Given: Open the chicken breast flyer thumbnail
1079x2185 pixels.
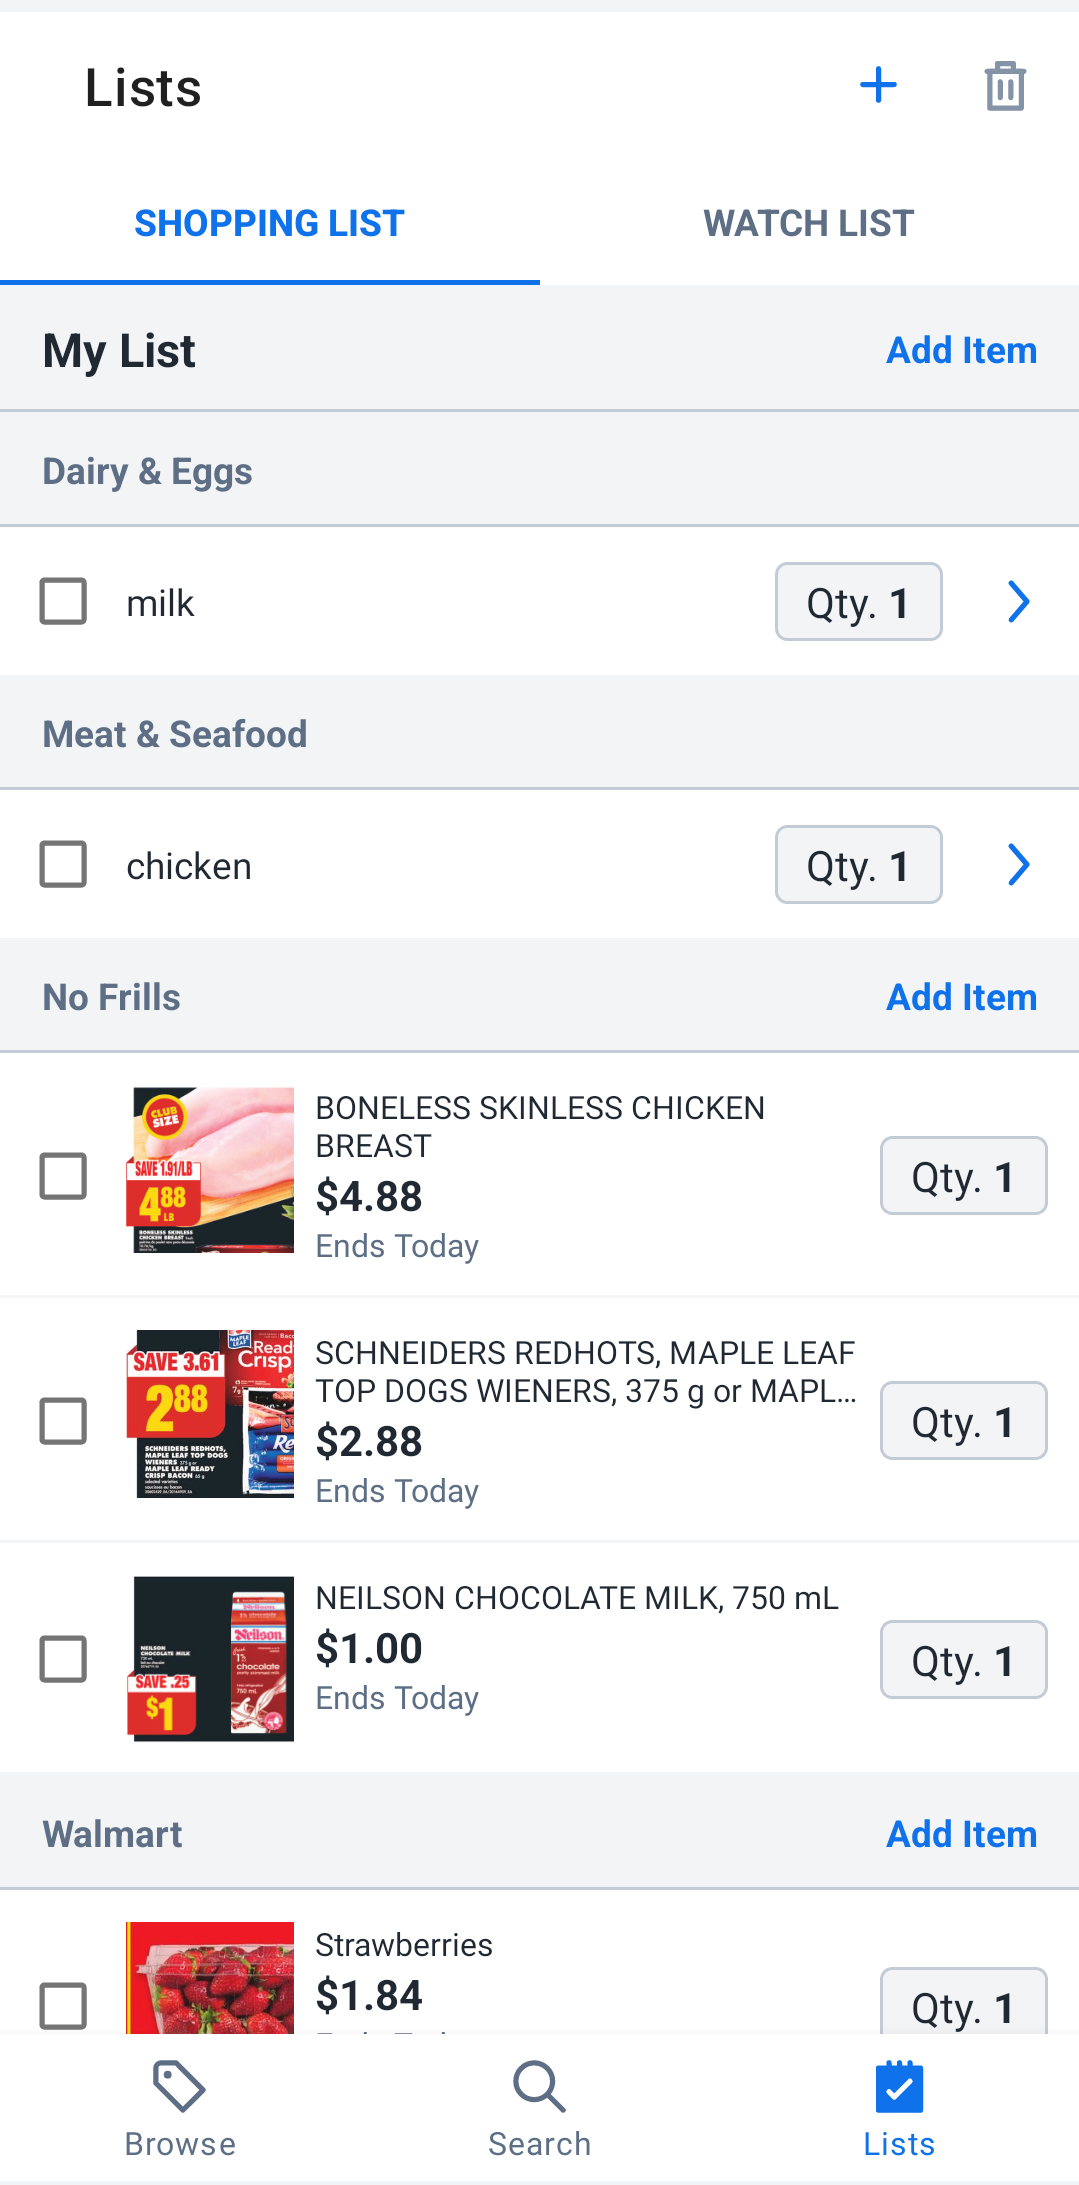Looking at the screenshot, I should coord(211,1170).
